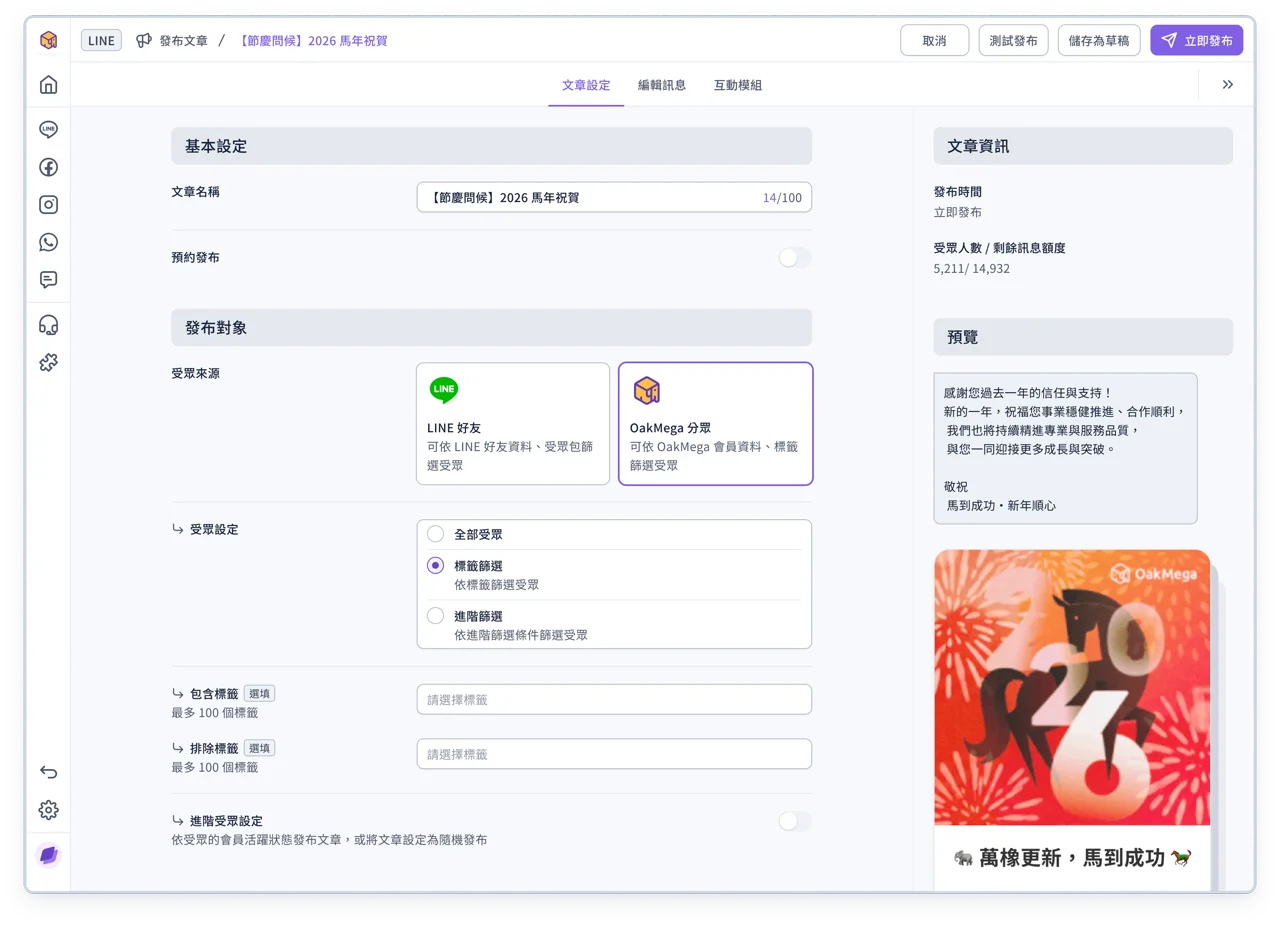Click the 受眾人數 value 5,211/ 14,932
This screenshot has width=1280, height=926.
[x=971, y=269]
